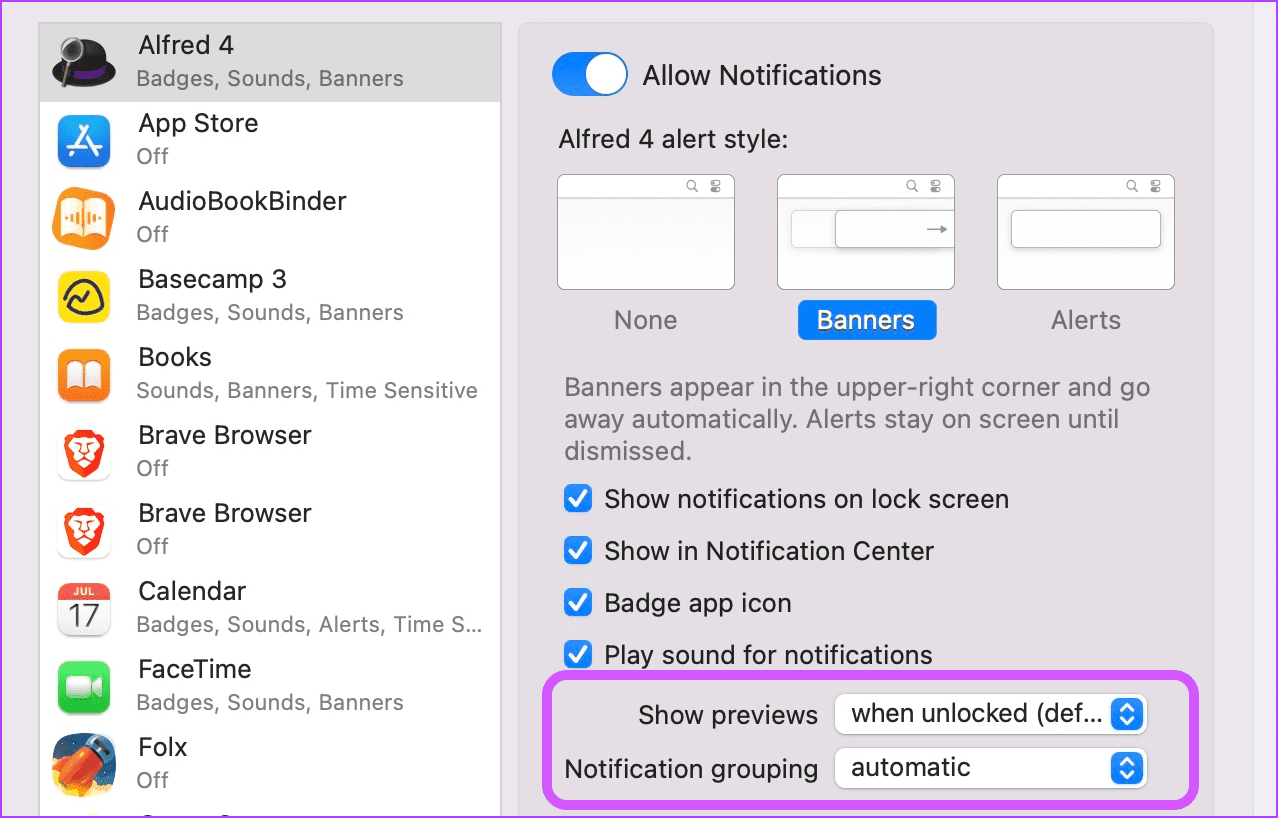The height and width of the screenshot is (818, 1278).
Task: Toggle the Allow Notifications switch
Action: point(590,75)
